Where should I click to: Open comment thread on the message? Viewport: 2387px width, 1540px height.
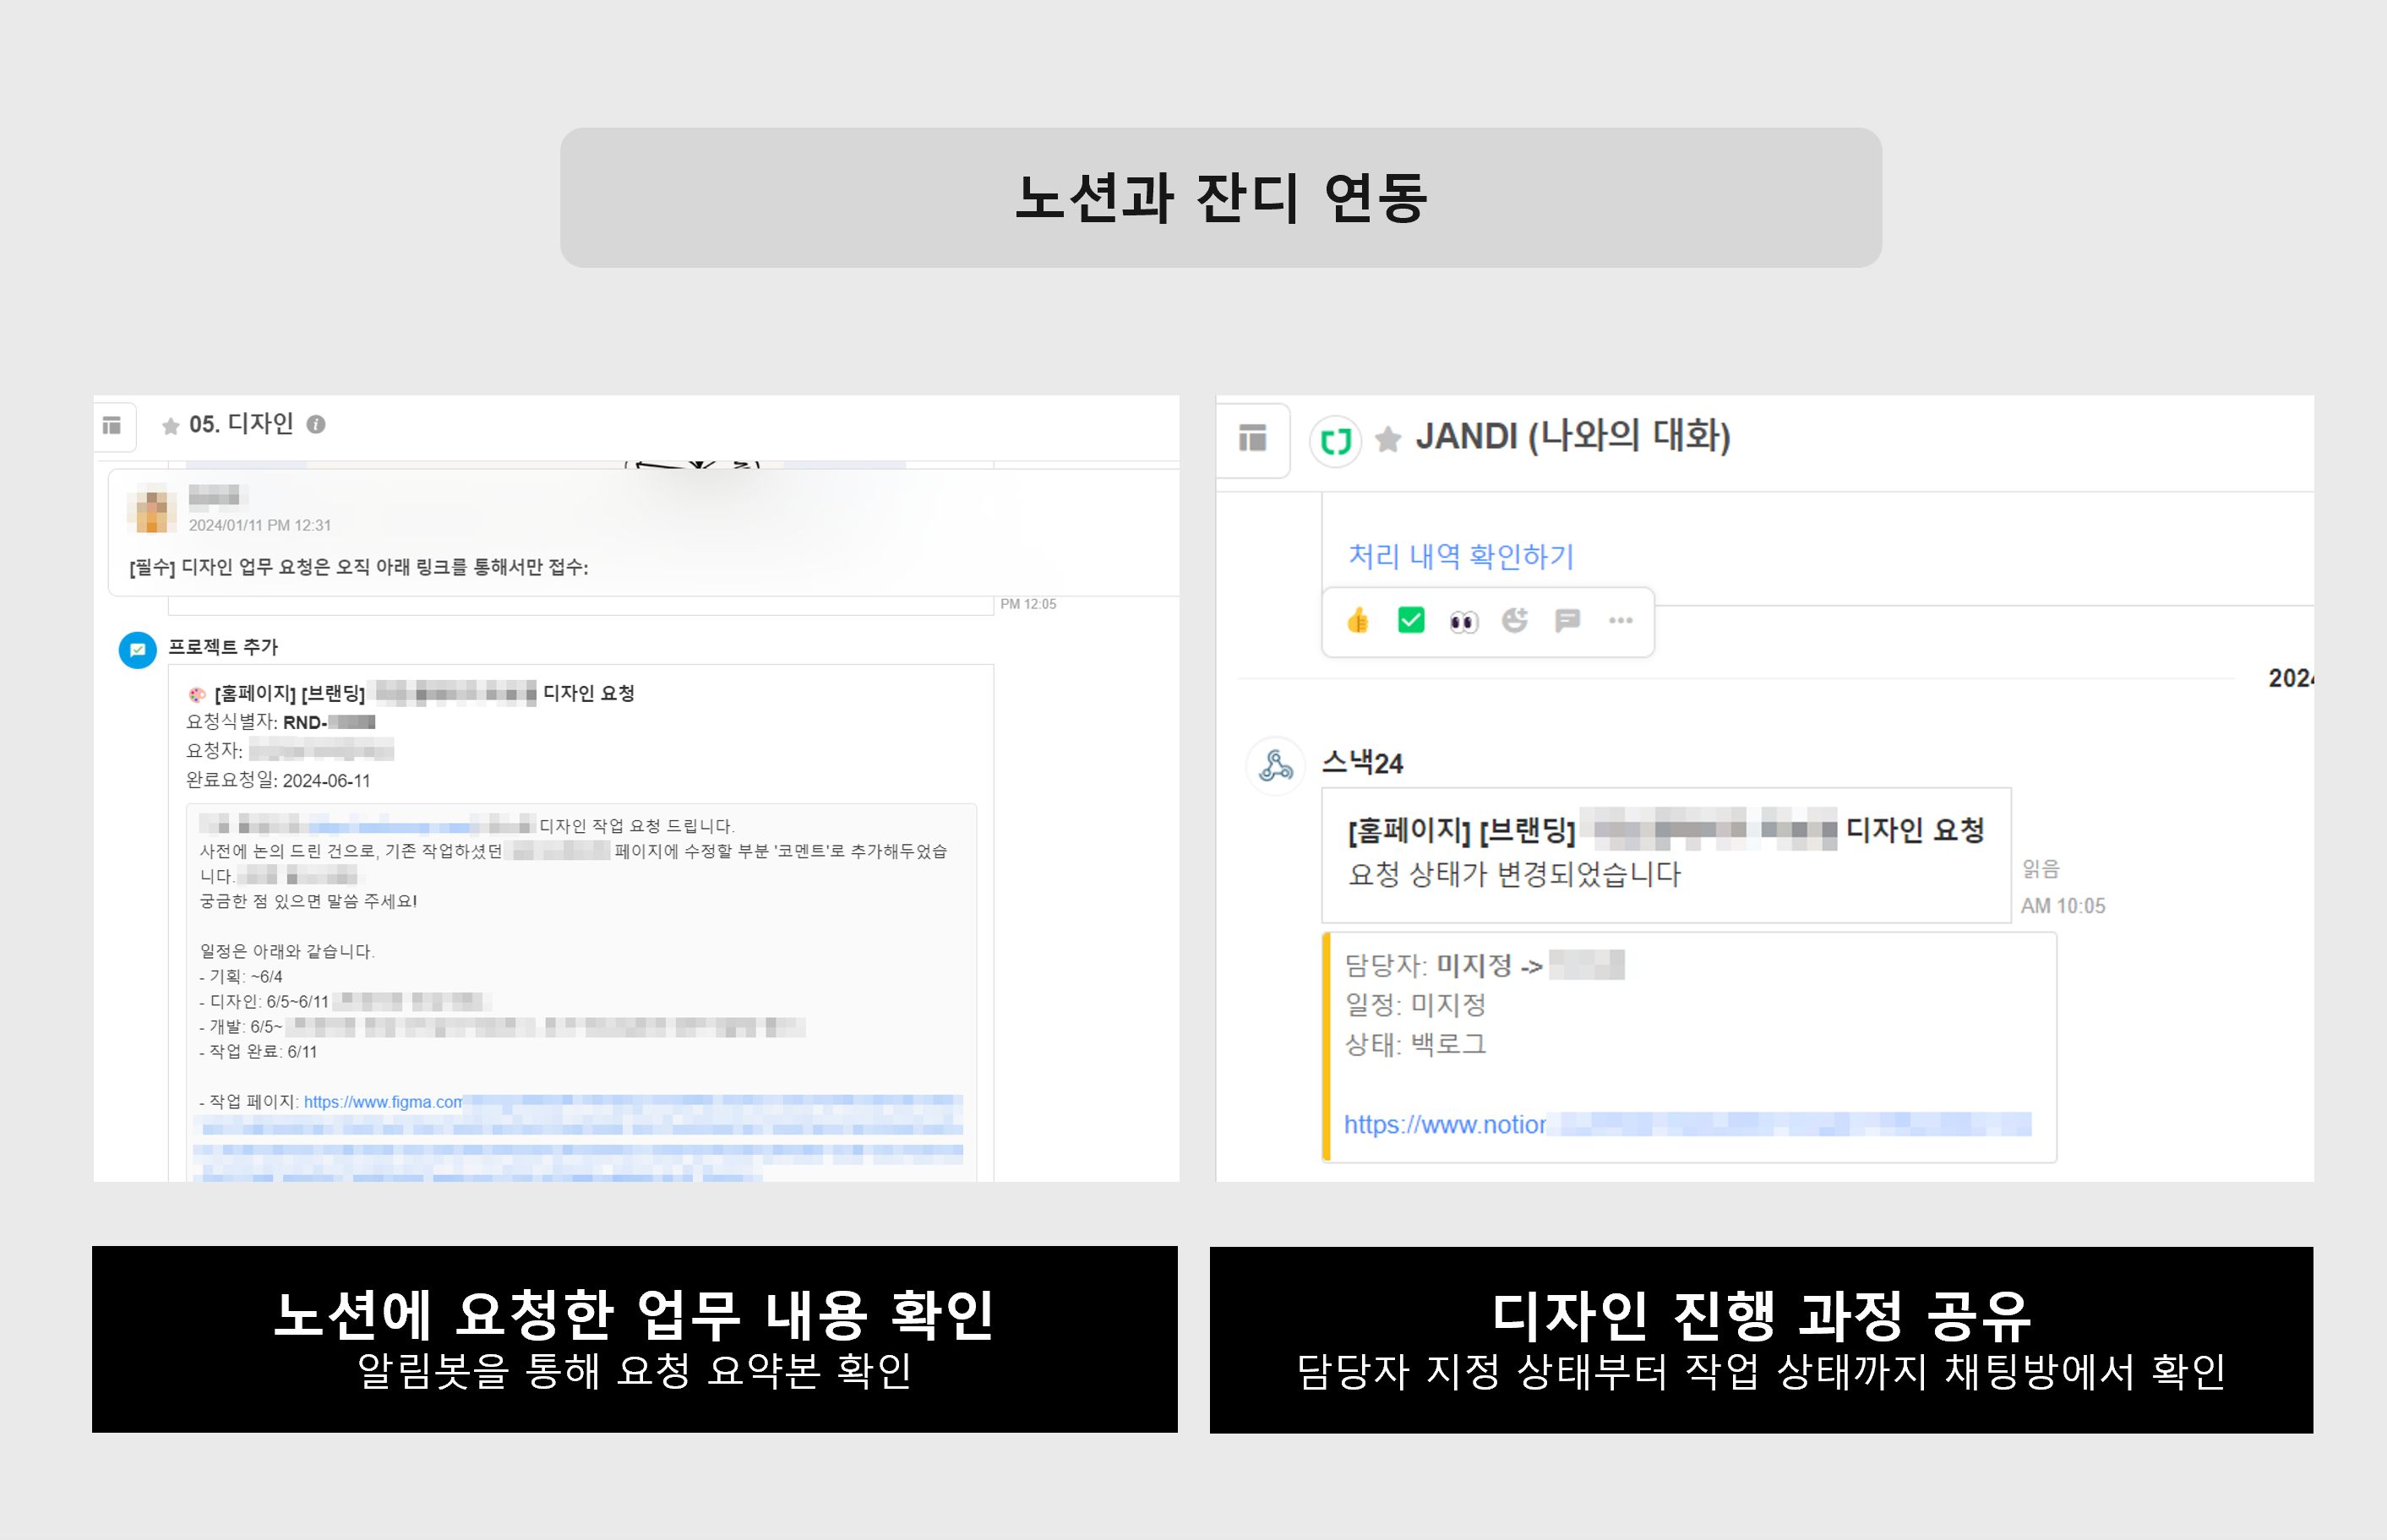click(1567, 621)
